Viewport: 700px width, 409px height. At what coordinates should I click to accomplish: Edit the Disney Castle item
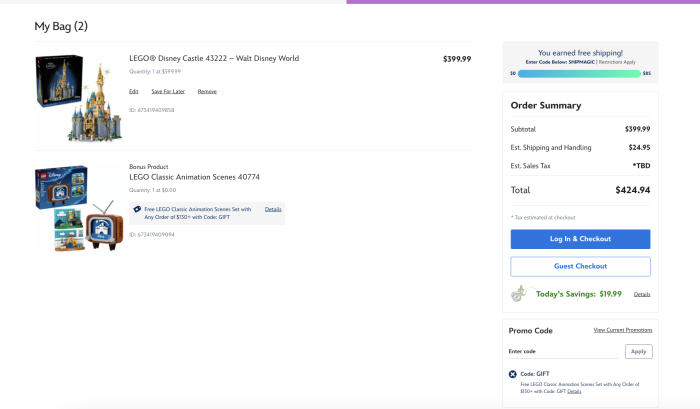click(x=133, y=92)
